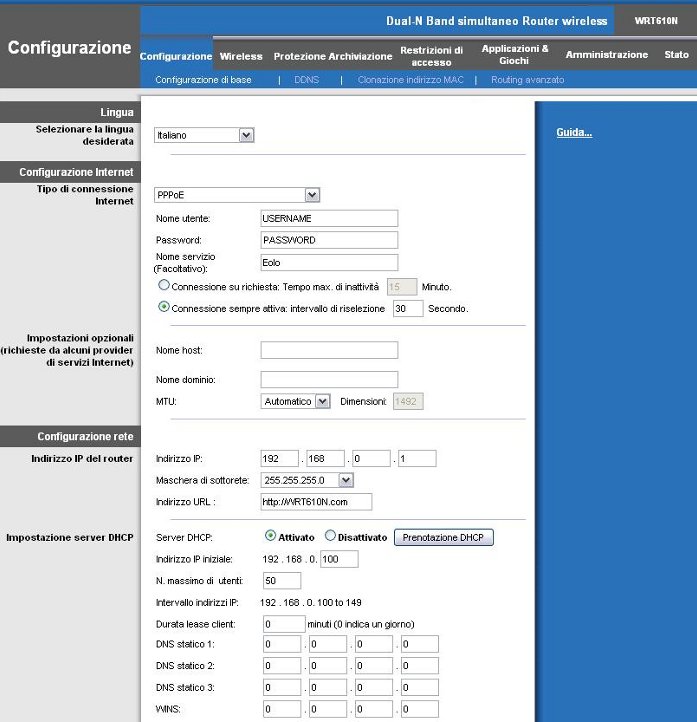Click the Nome dominio input field

tap(329, 379)
